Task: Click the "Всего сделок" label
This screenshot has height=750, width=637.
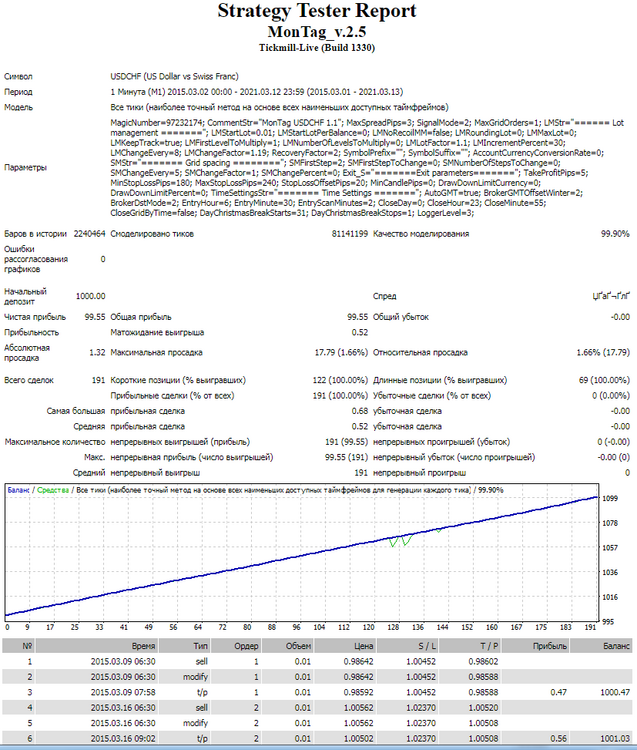Action: point(29,380)
